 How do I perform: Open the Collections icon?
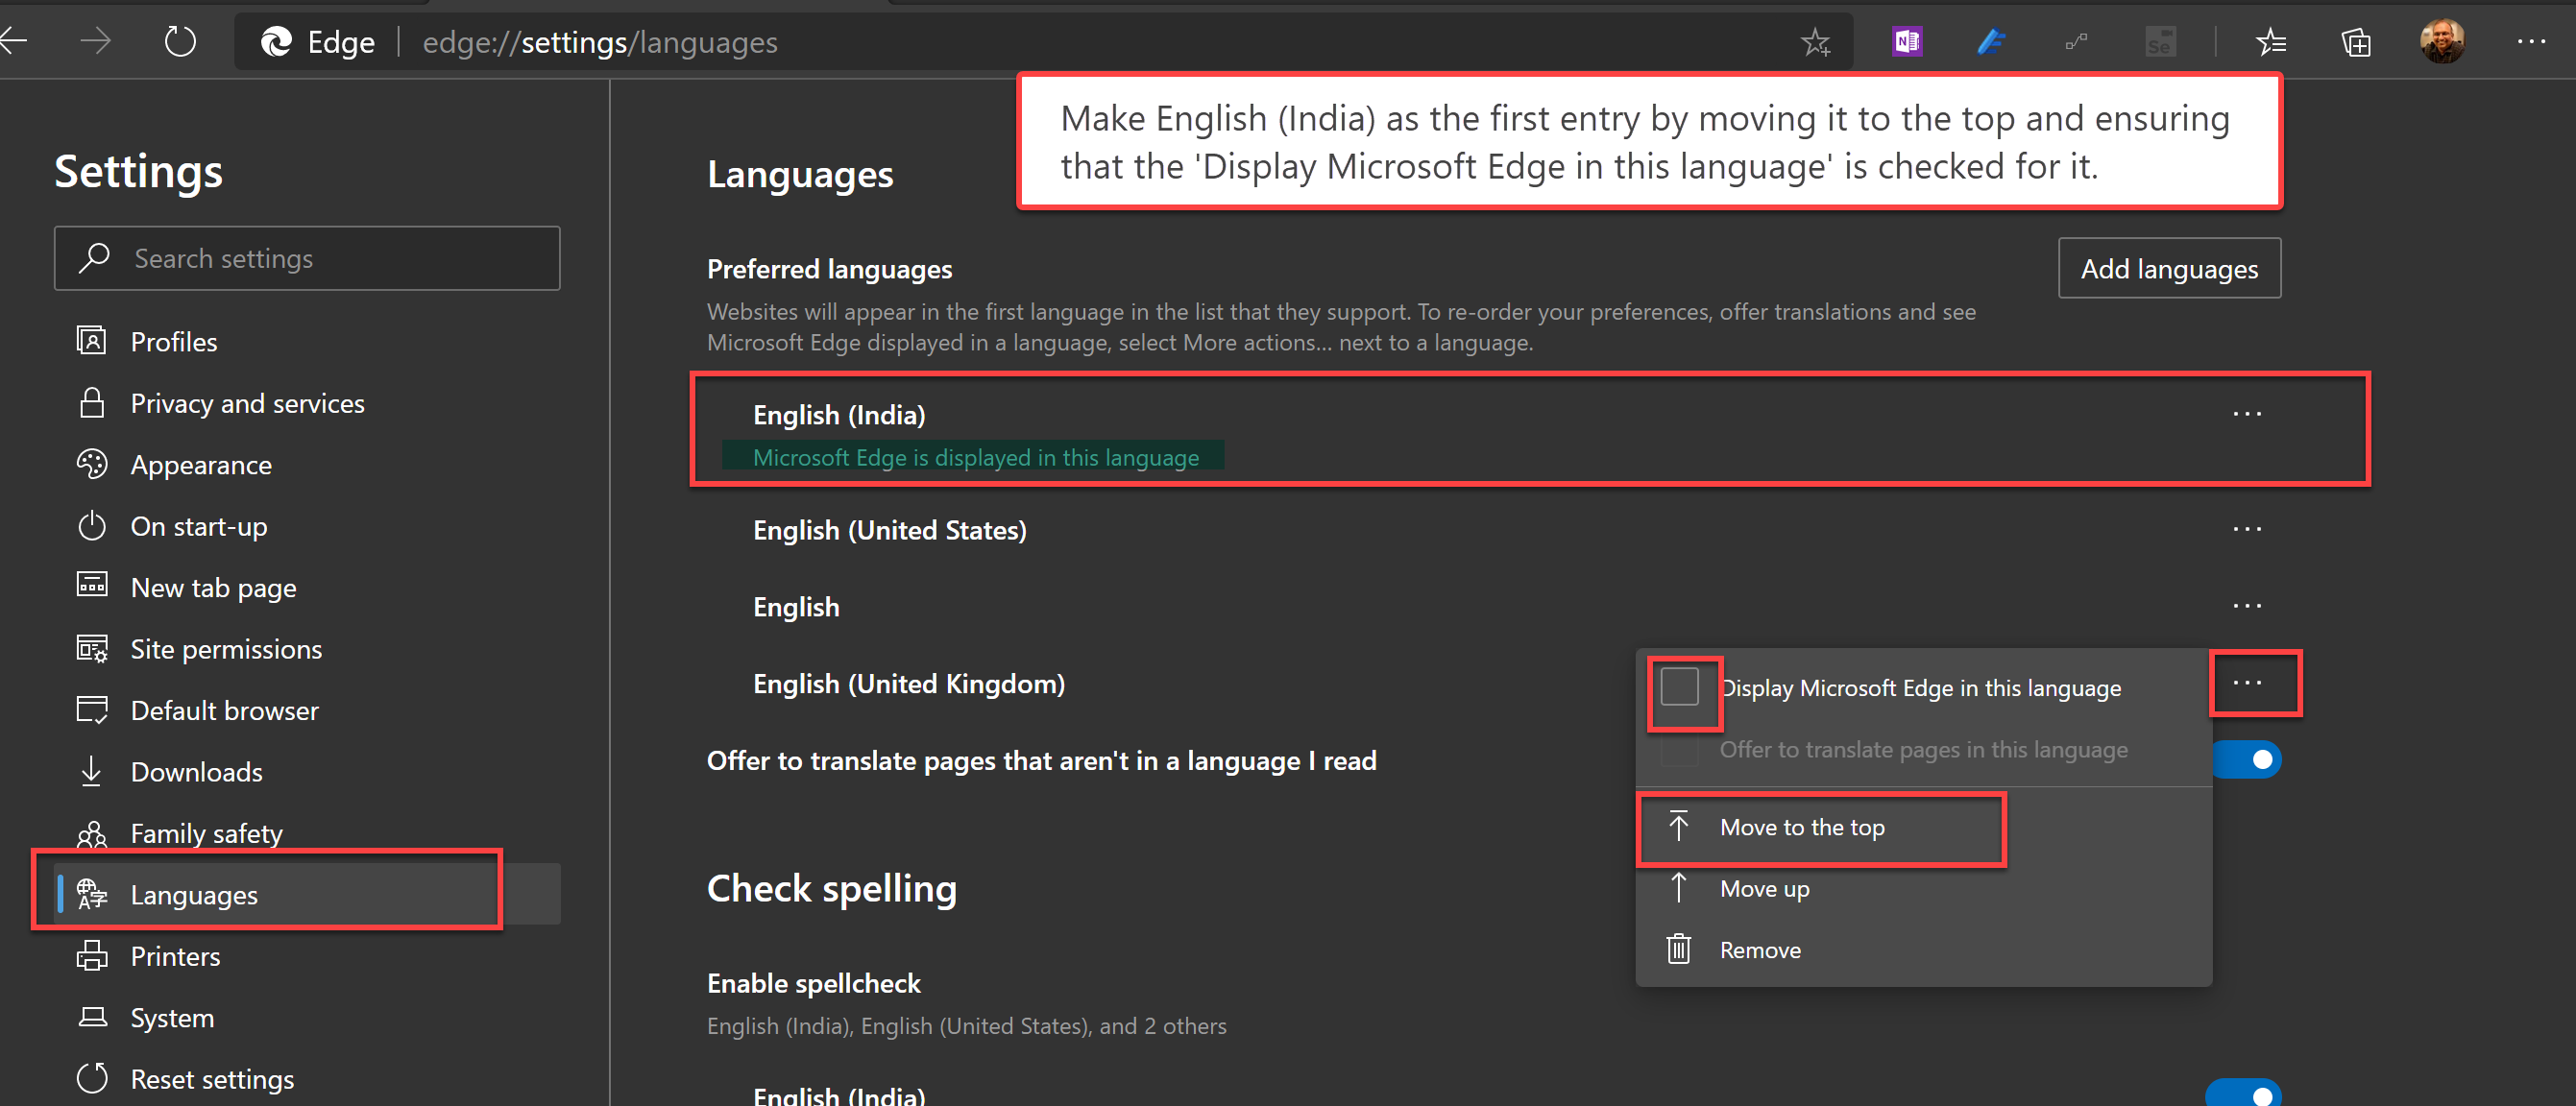2355,42
